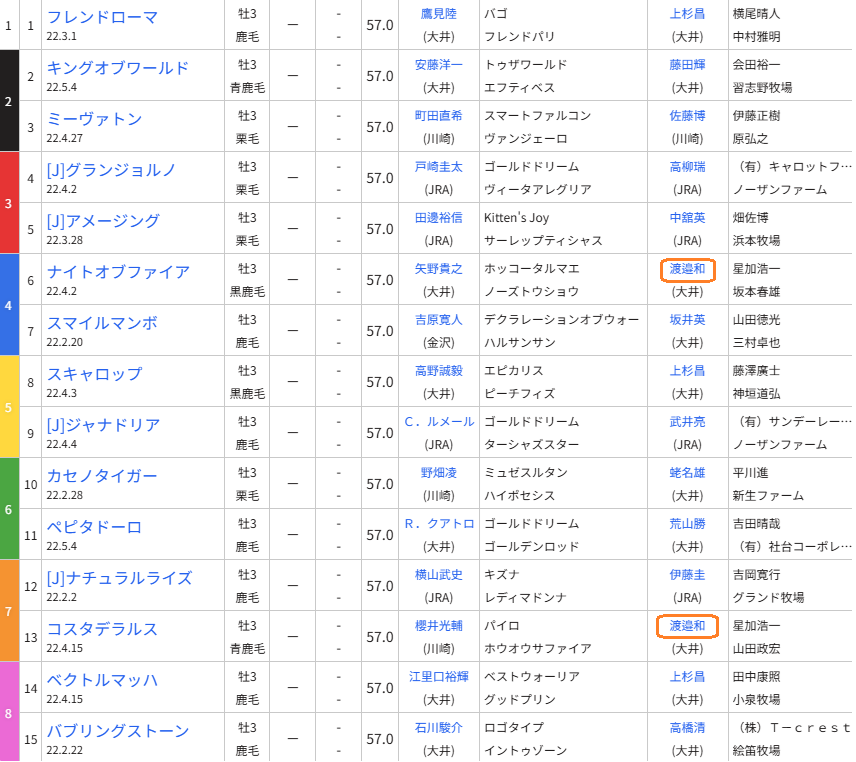Open trainer 上杉昌 in スキャロップ row
This screenshot has height=762, width=856.
pos(687,371)
